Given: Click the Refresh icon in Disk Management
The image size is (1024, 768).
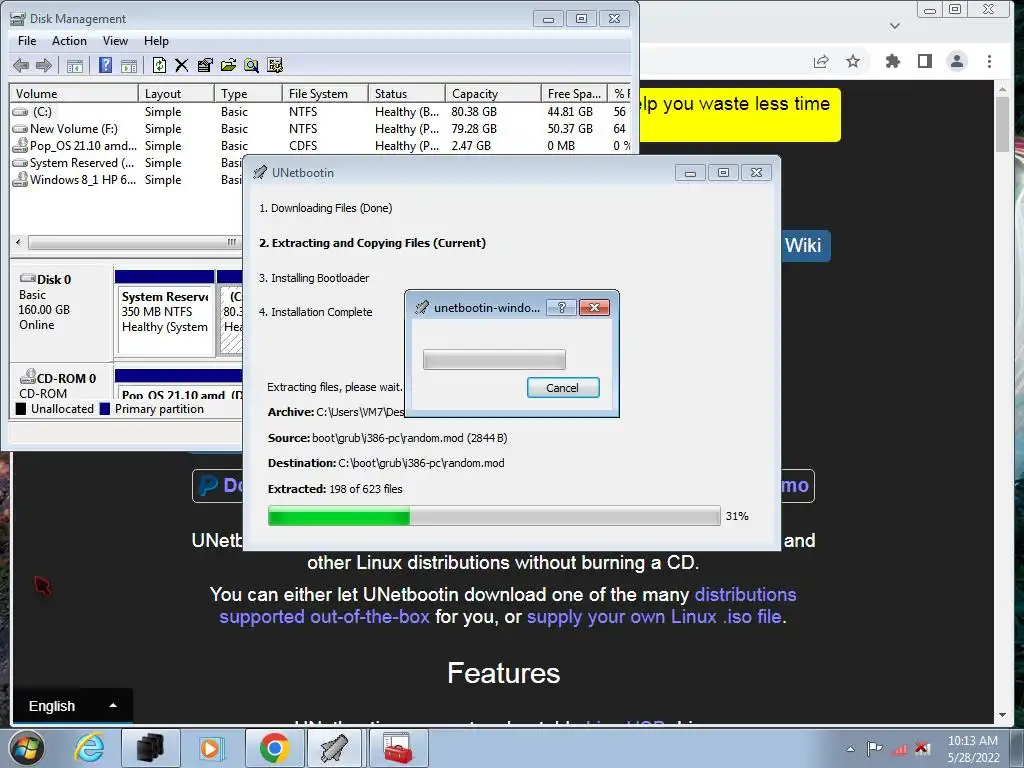Looking at the screenshot, I should tap(159, 65).
